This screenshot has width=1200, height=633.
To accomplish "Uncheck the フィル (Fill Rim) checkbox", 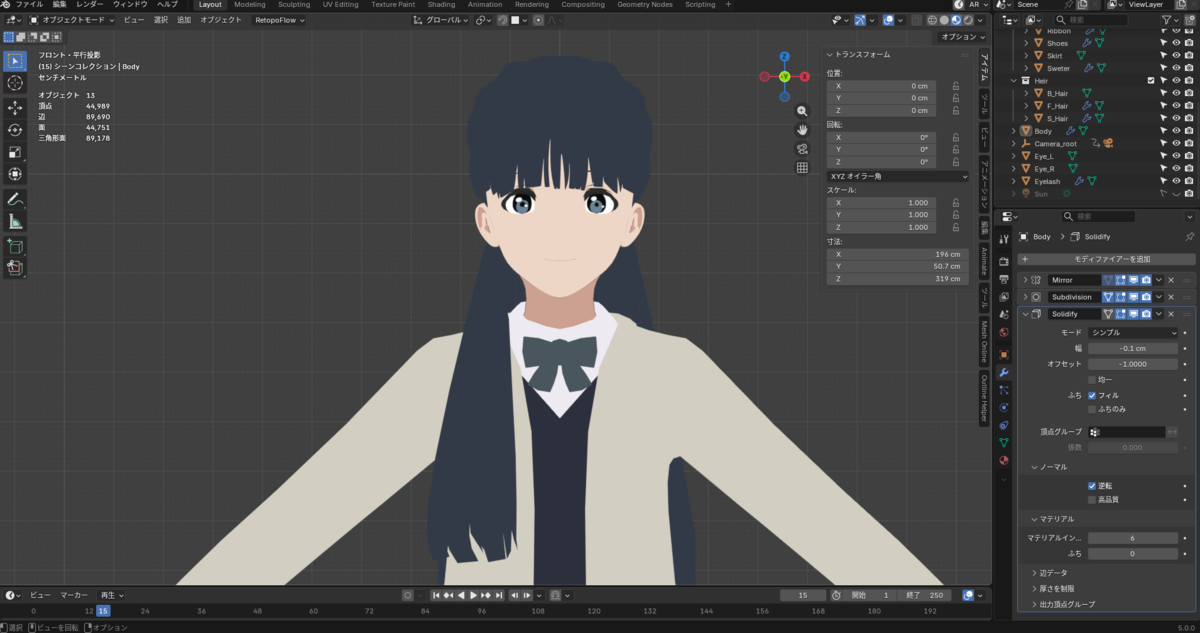I will 1092,395.
